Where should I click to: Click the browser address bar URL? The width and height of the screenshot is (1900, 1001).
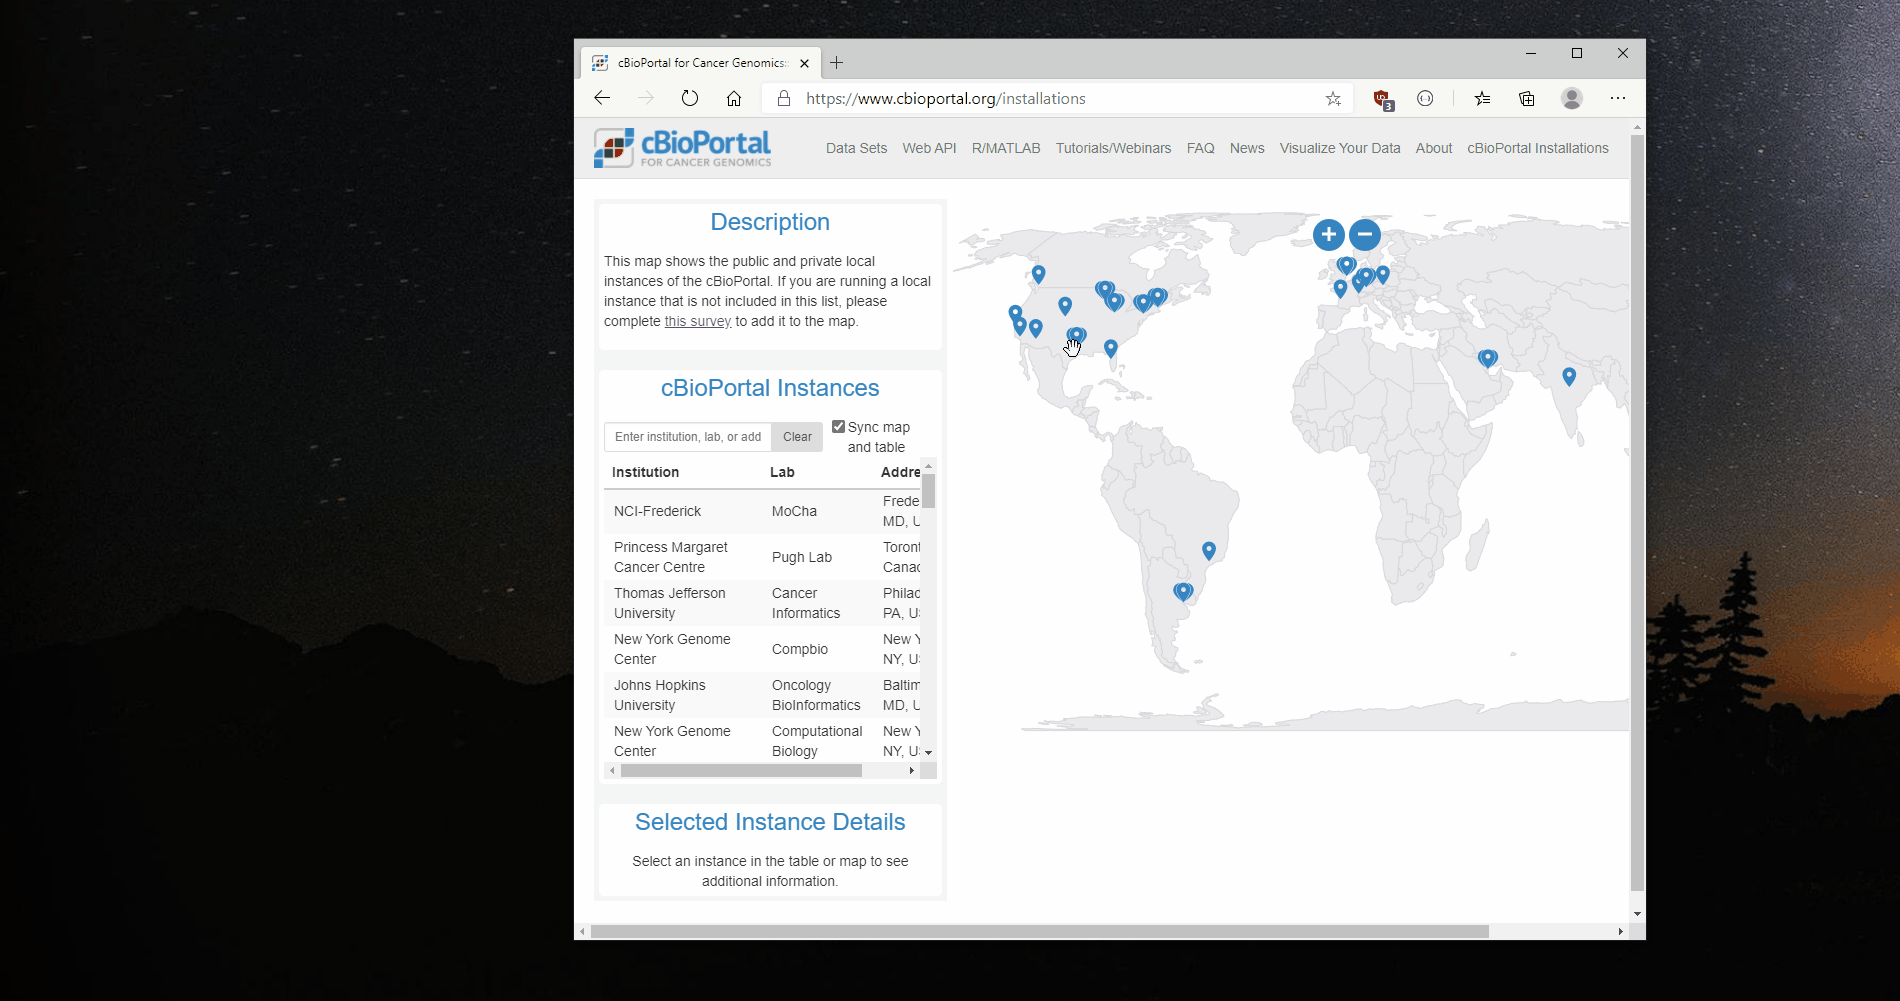[946, 98]
